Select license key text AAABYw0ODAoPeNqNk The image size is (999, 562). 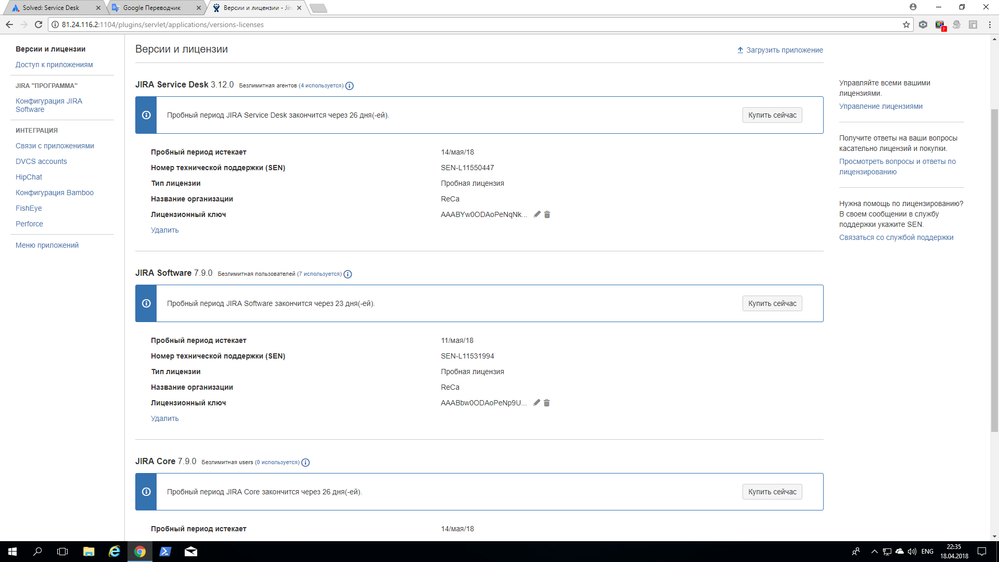[484, 215]
